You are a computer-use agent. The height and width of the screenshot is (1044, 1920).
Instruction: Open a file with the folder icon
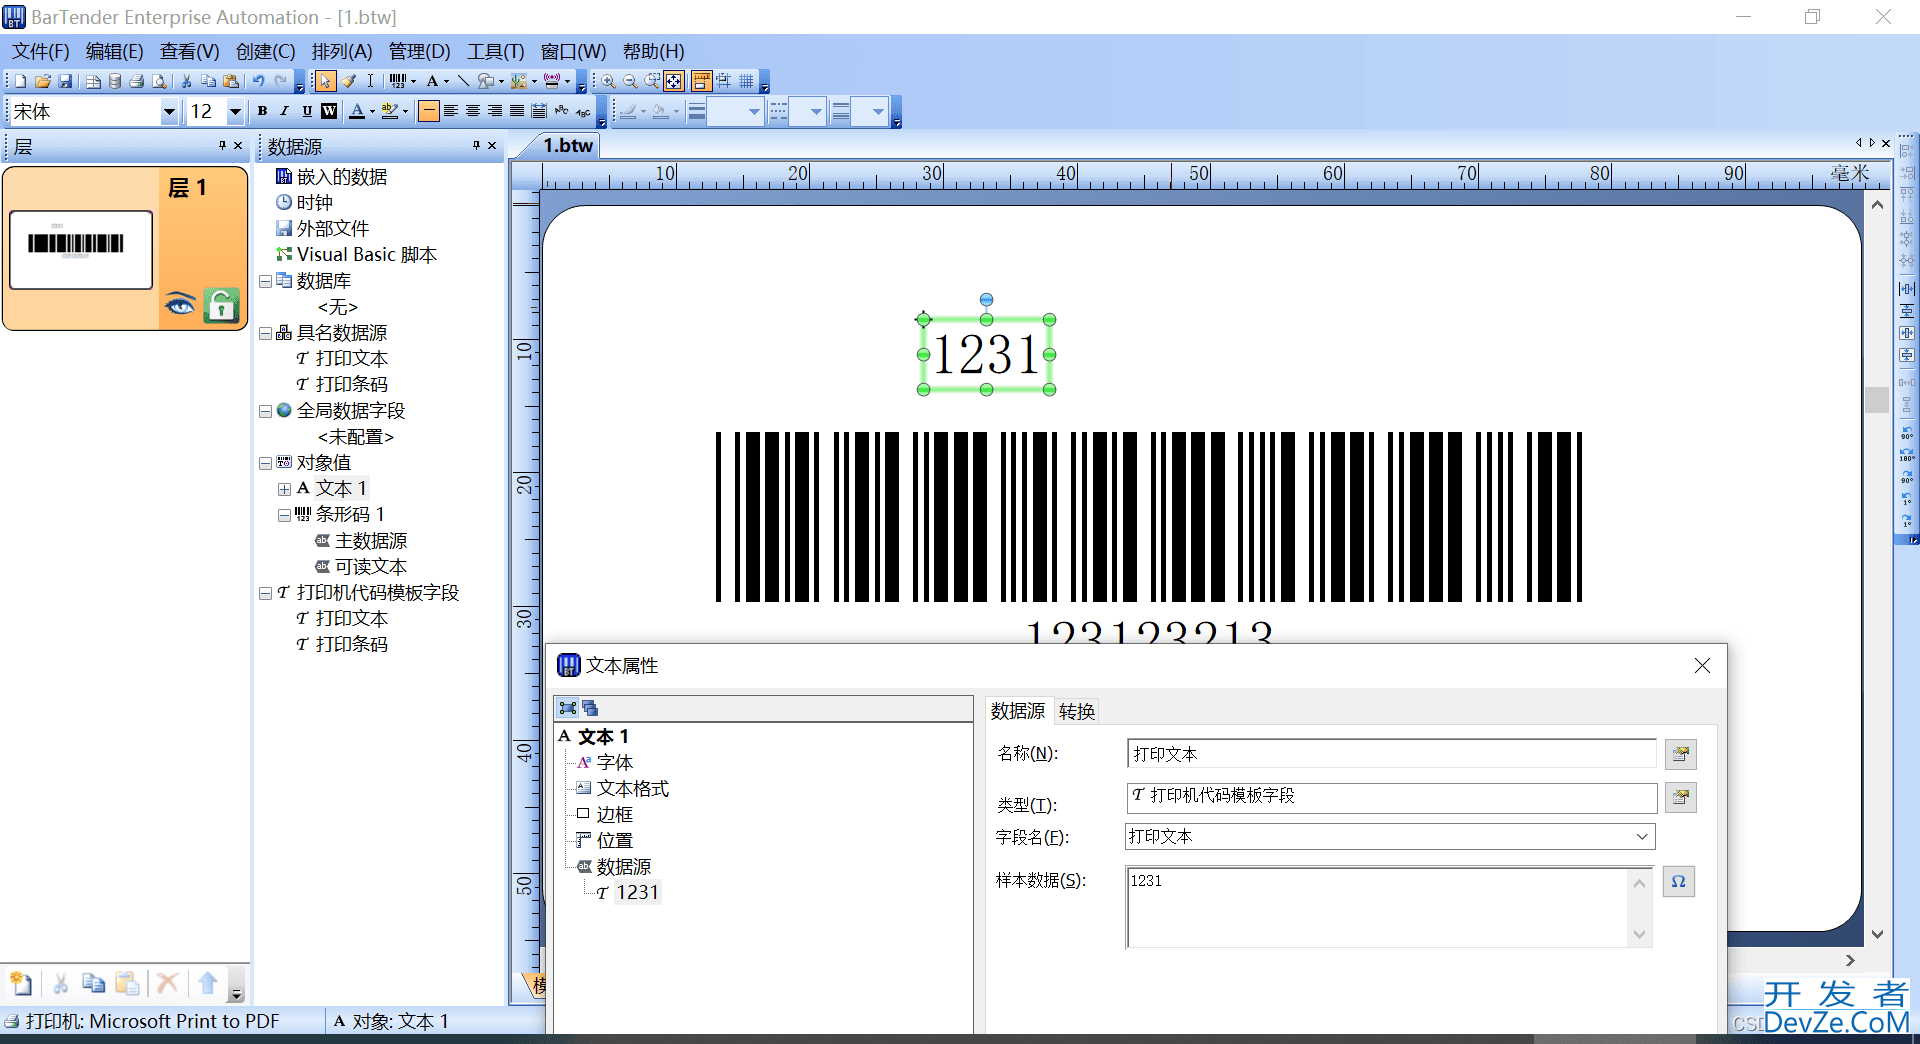(42, 81)
